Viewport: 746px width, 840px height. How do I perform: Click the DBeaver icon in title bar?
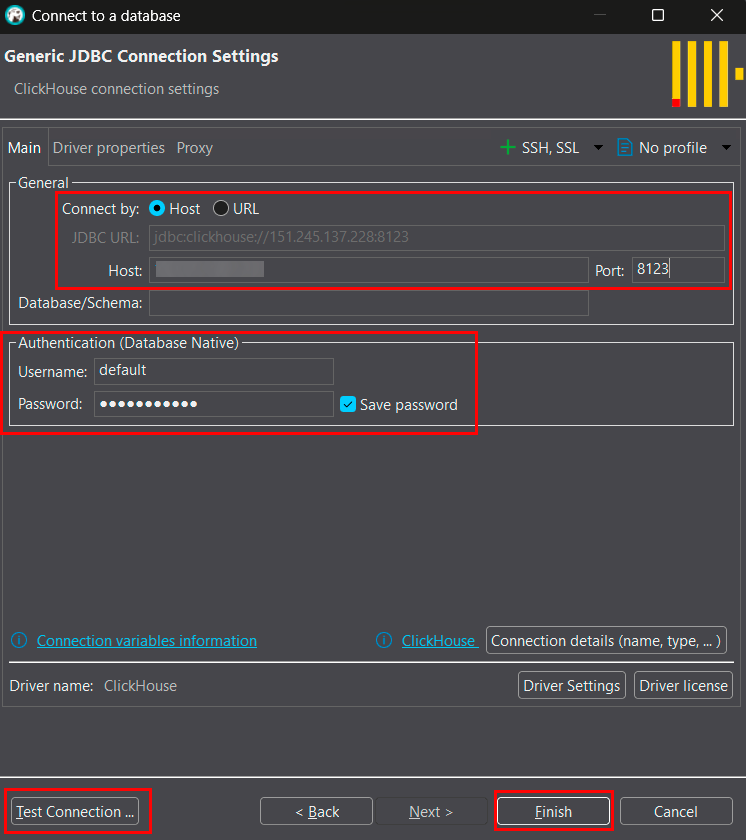click(x=15, y=16)
